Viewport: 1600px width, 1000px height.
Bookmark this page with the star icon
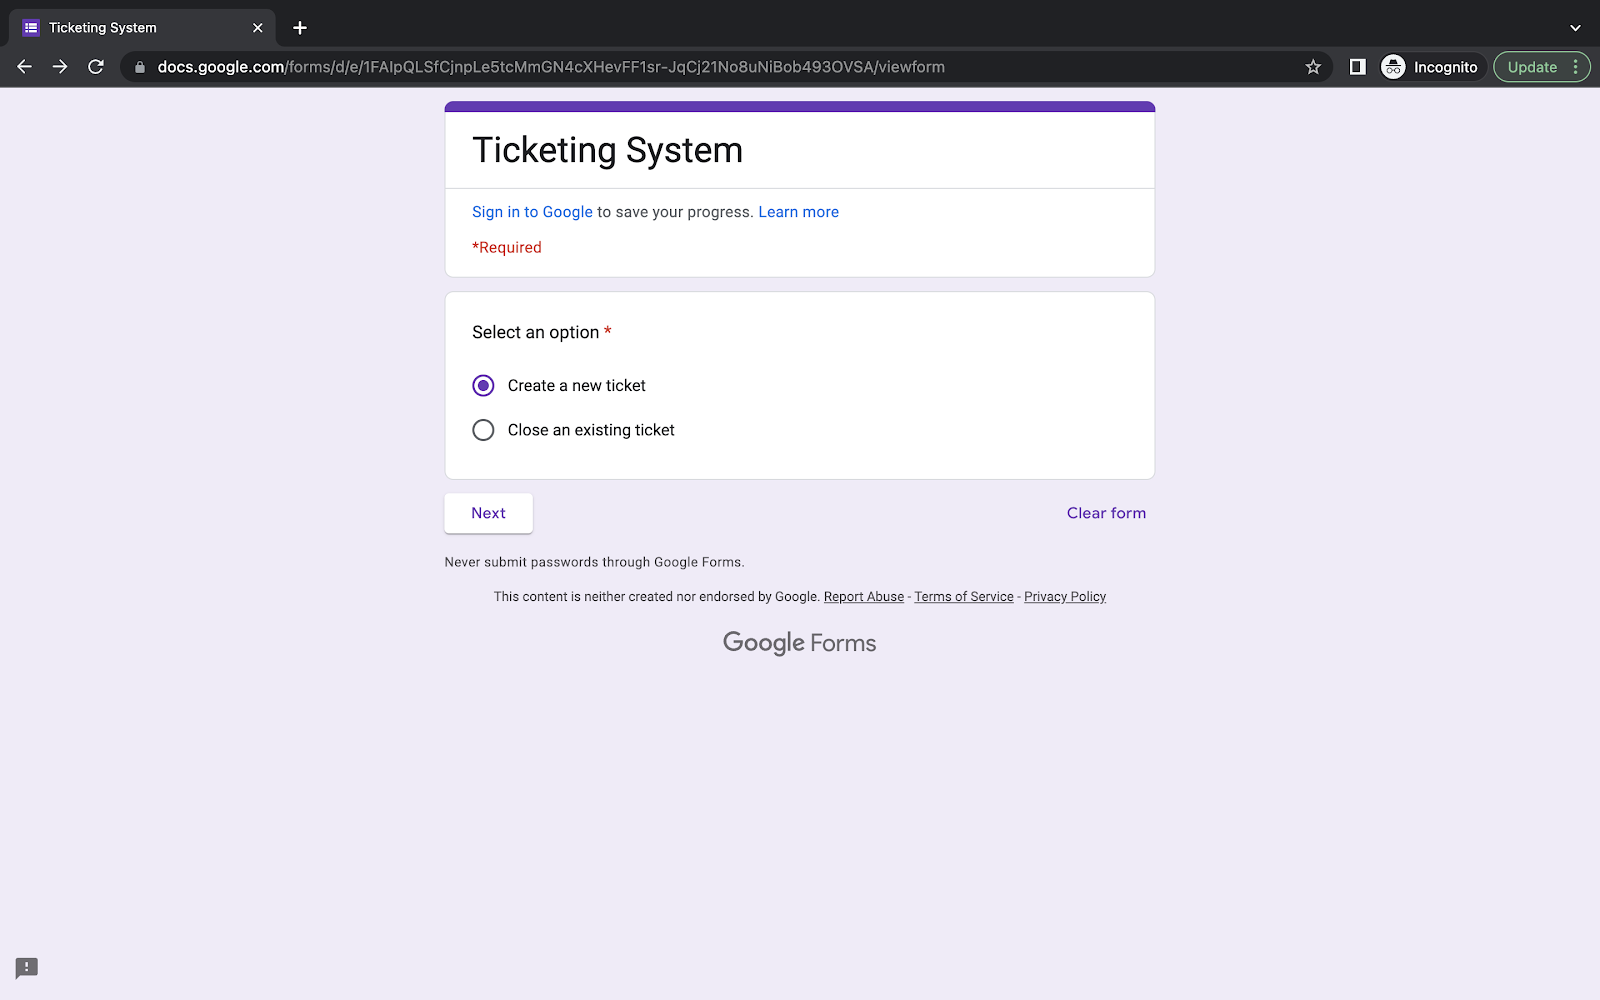(1313, 67)
